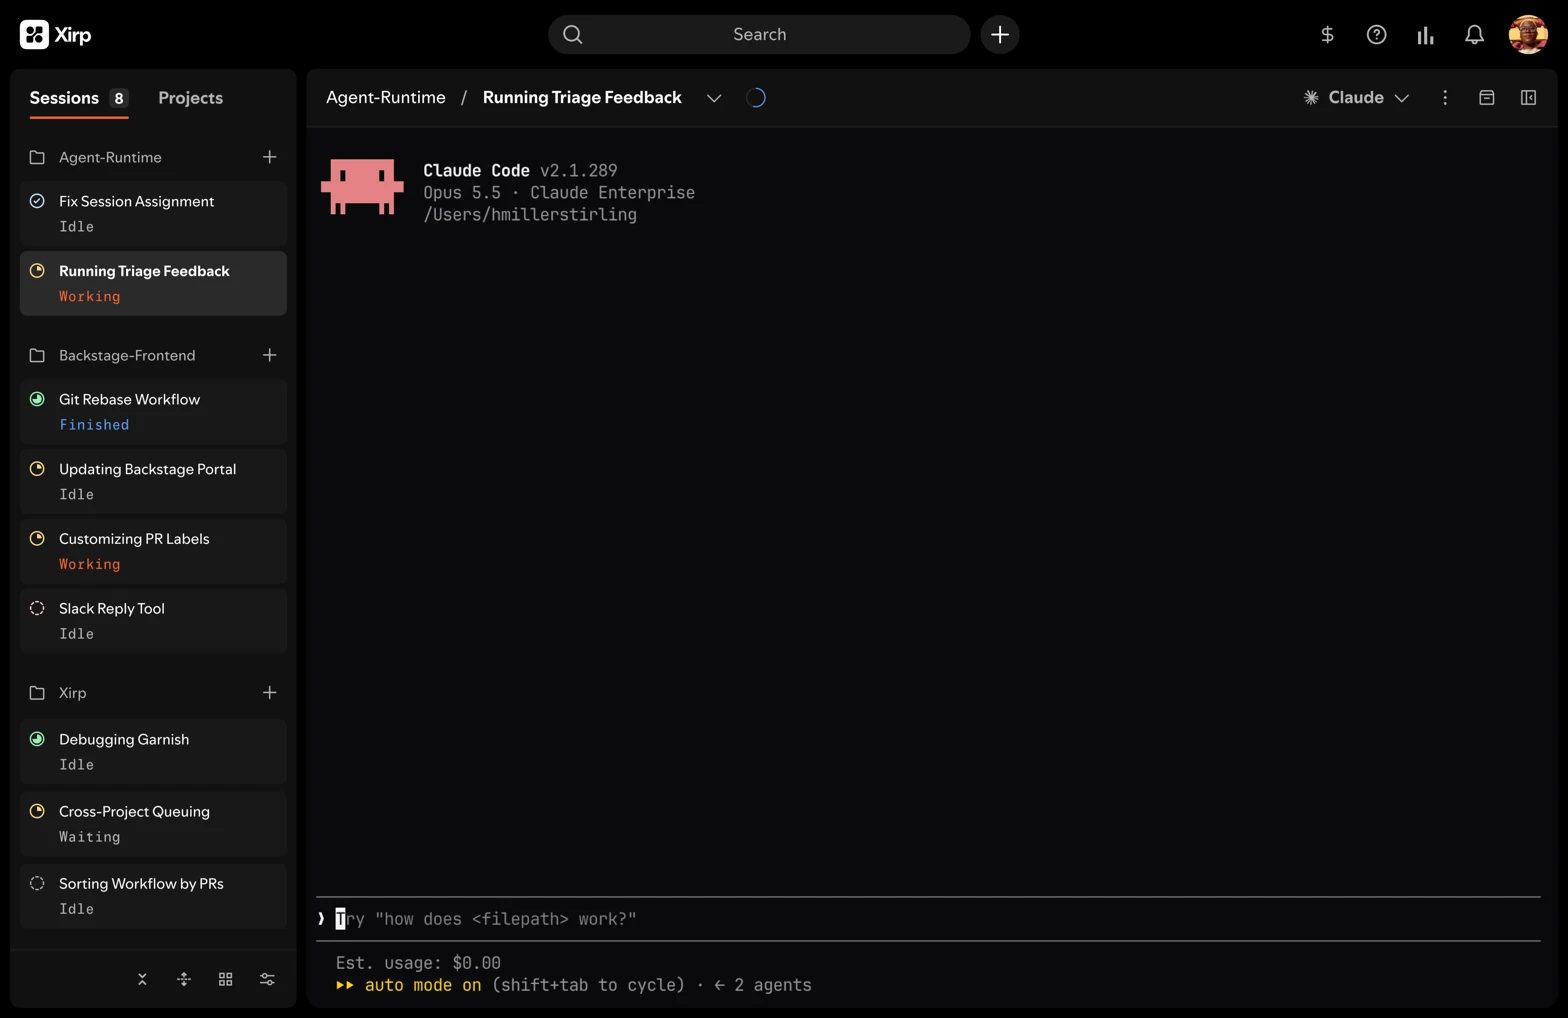This screenshot has height=1018, width=1568.
Task: Switch to the Projects tab
Action: 190,98
